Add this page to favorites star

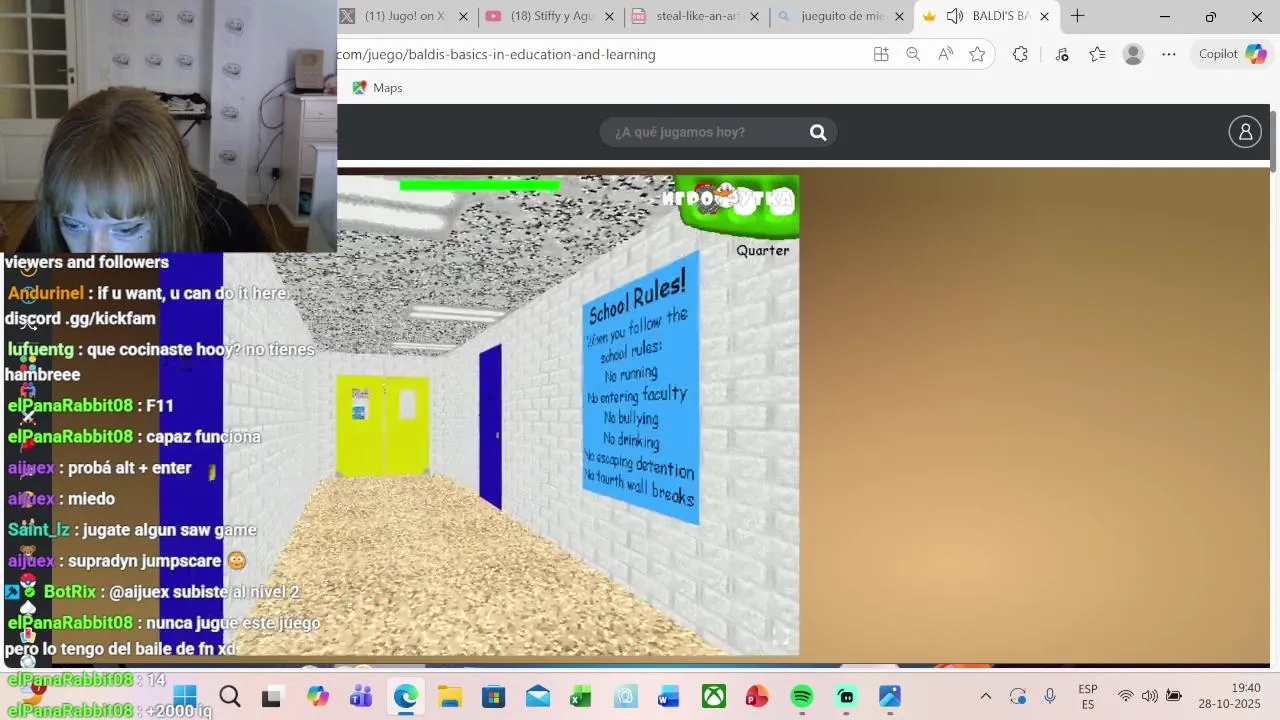coord(977,54)
